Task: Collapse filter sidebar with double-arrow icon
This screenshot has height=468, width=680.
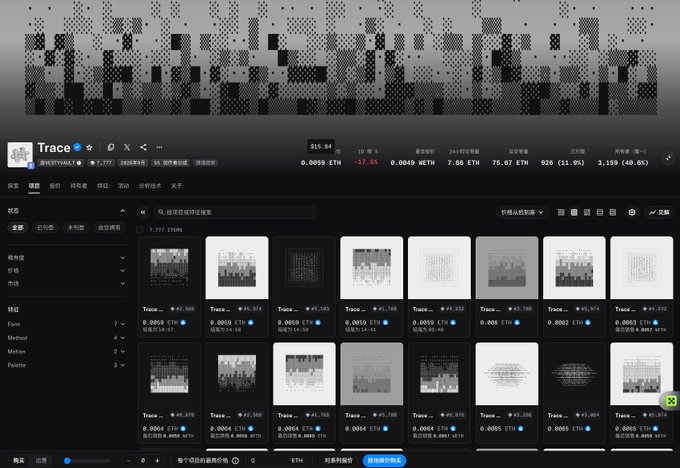Action: coord(143,212)
